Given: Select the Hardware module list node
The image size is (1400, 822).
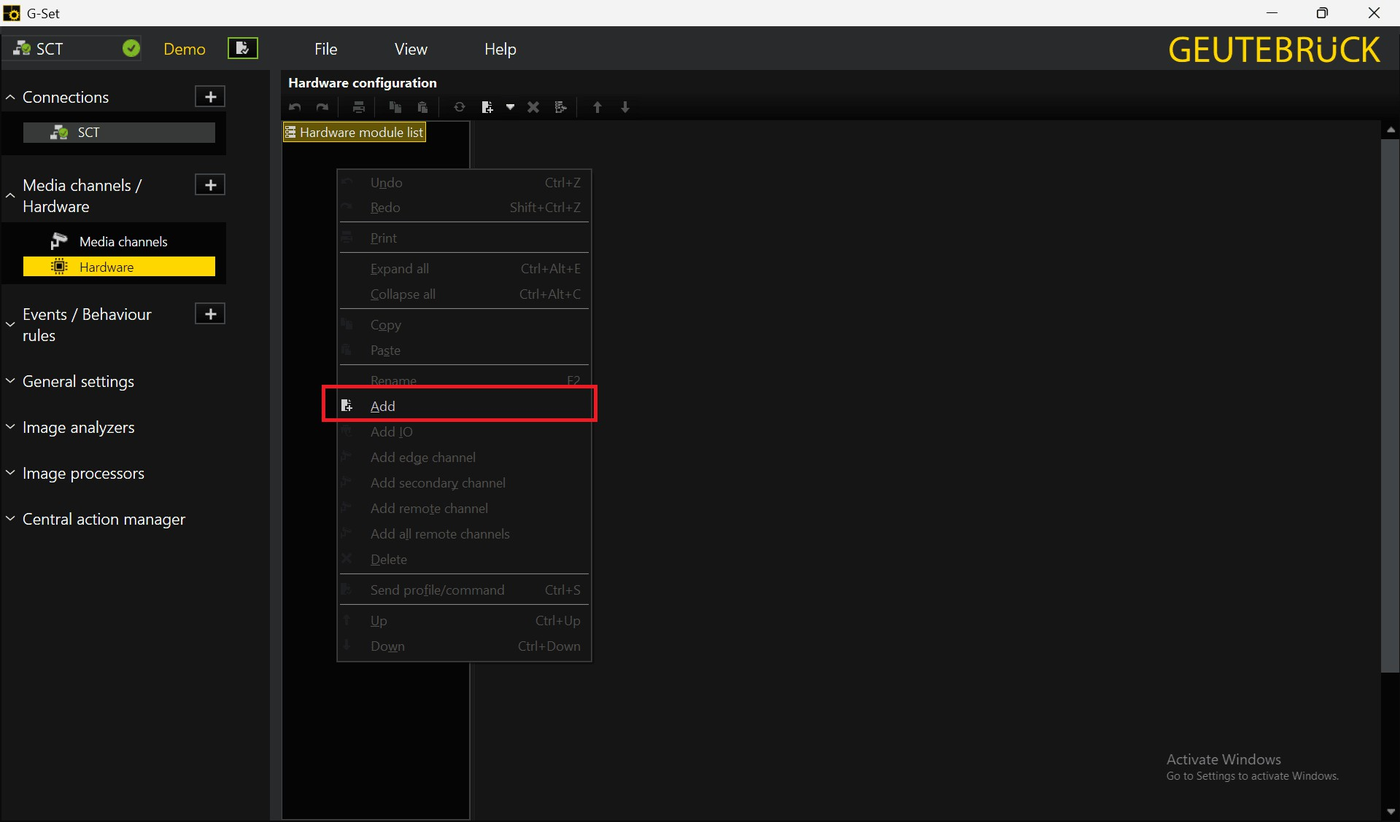Looking at the screenshot, I should tap(355, 132).
